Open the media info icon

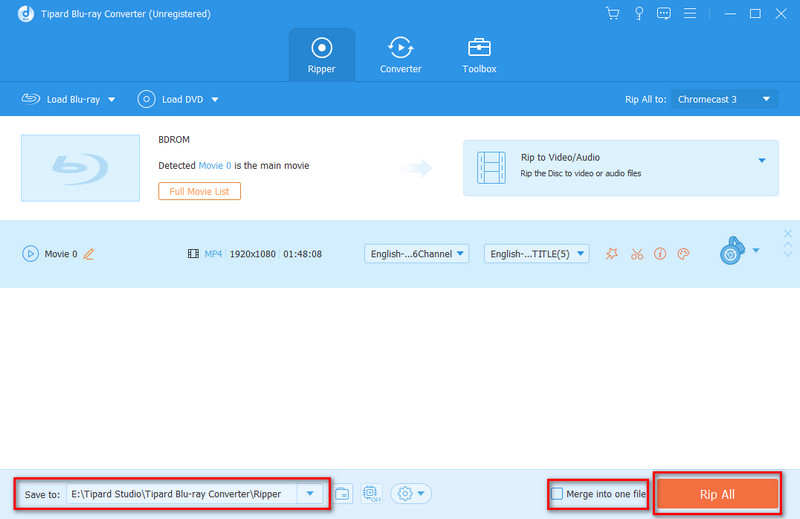coord(660,254)
